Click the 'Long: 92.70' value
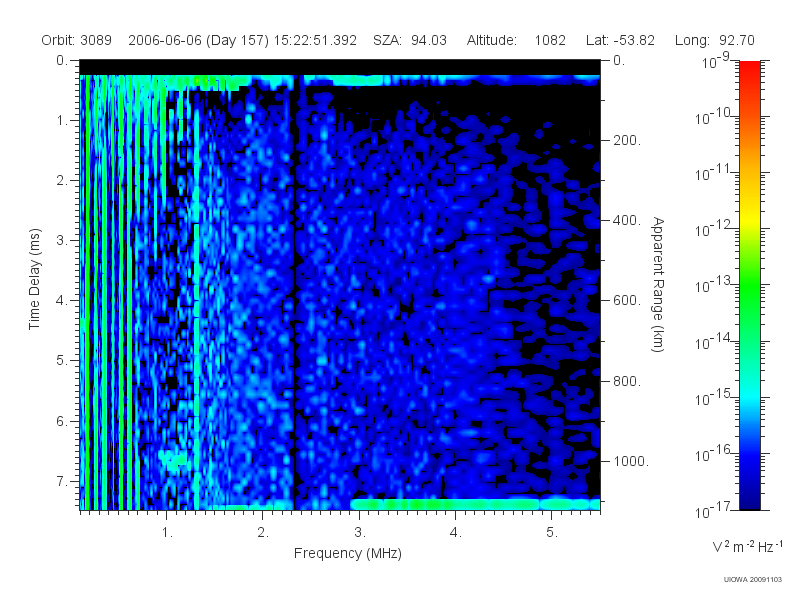Screen dimensions: 800x600 714,40
